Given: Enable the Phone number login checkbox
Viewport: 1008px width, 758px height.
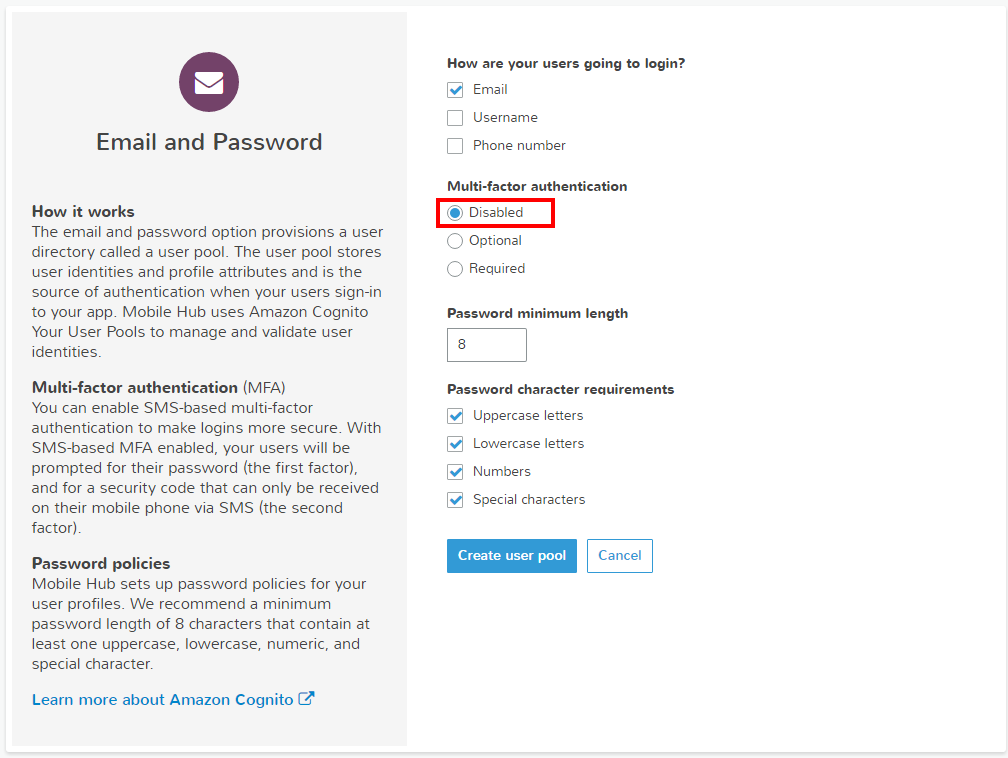Looking at the screenshot, I should (x=455, y=146).
